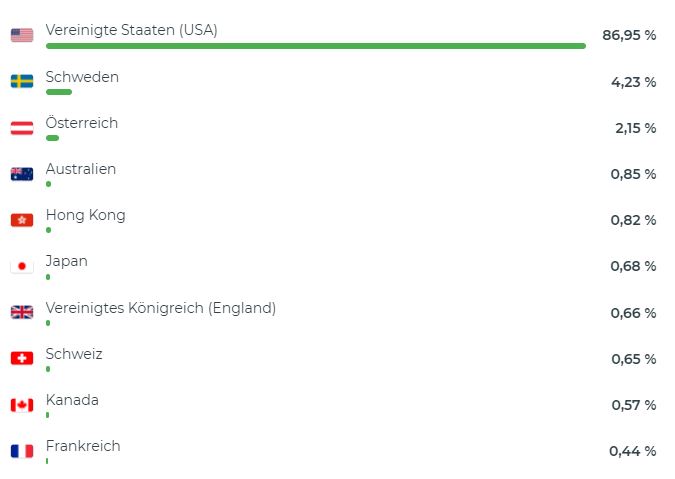Click the Österreich country label

82,122
